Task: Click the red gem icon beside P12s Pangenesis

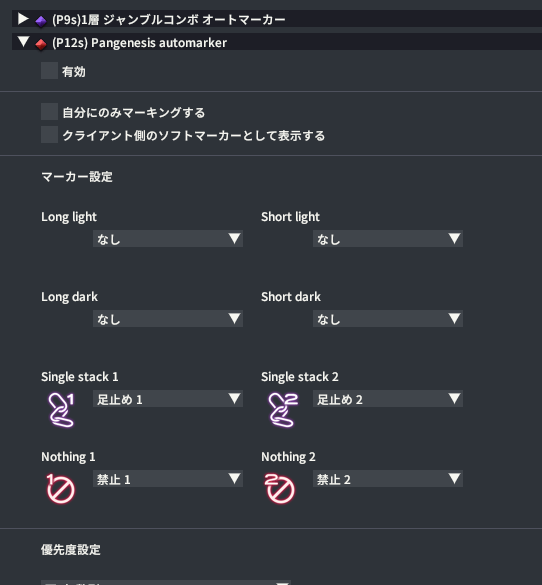Action: coord(41,44)
